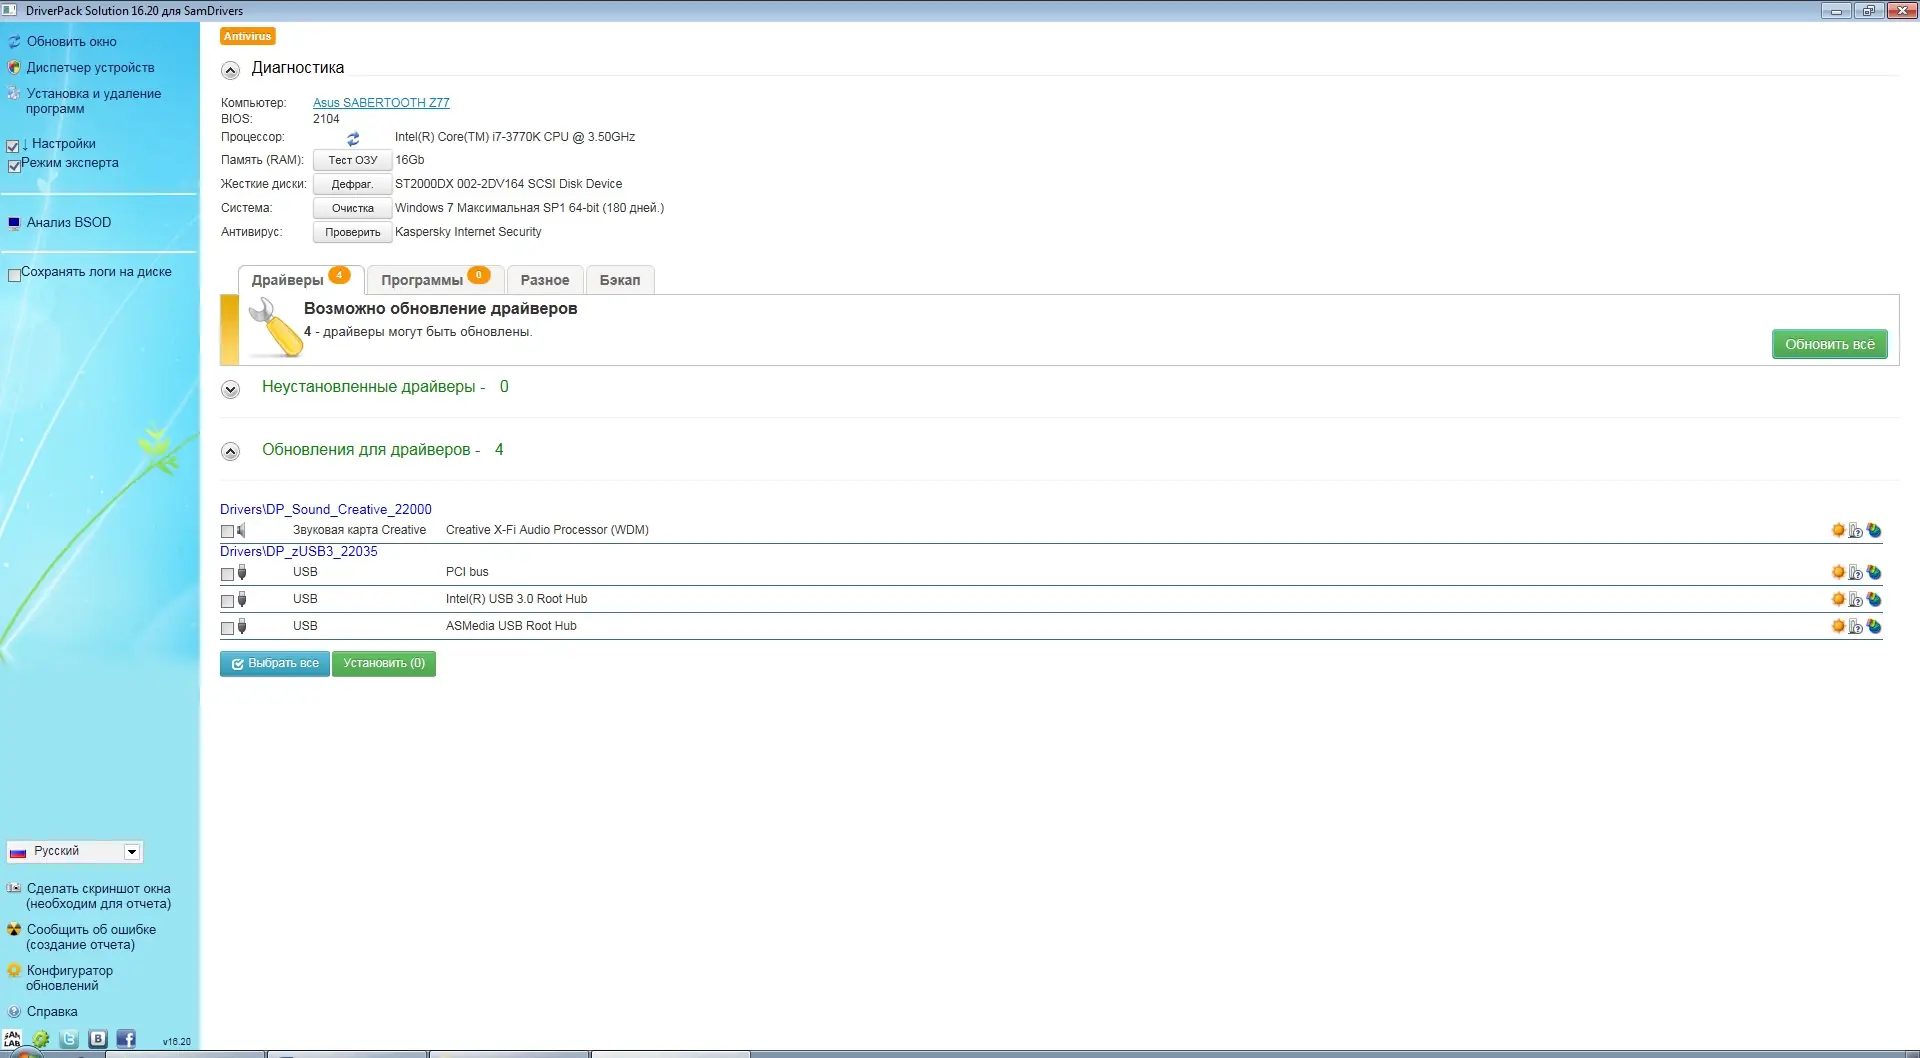This screenshot has width=1920, height=1058.
Task: Toggle the Настройки checkbox
Action: 13,146
